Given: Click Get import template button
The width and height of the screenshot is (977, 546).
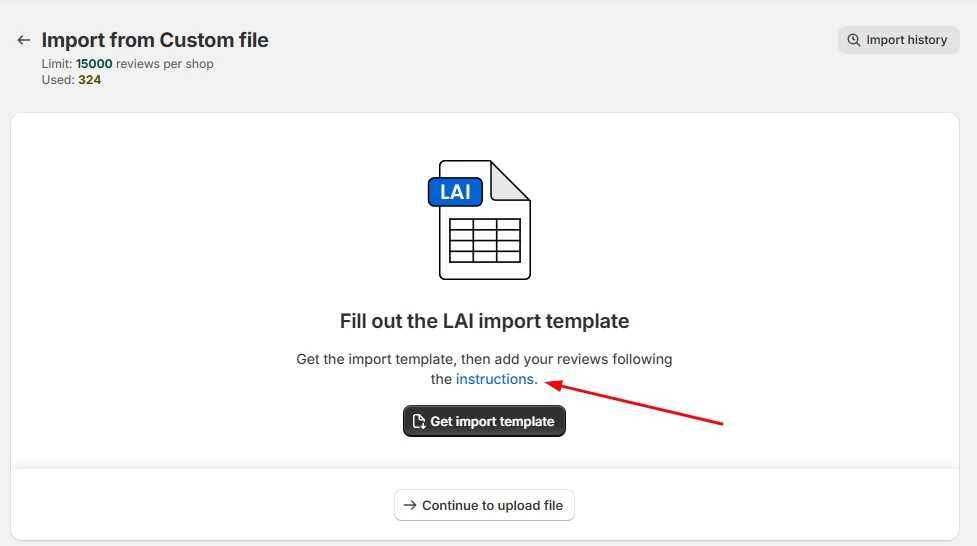Looking at the screenshot, I should (x=484, y=421).
